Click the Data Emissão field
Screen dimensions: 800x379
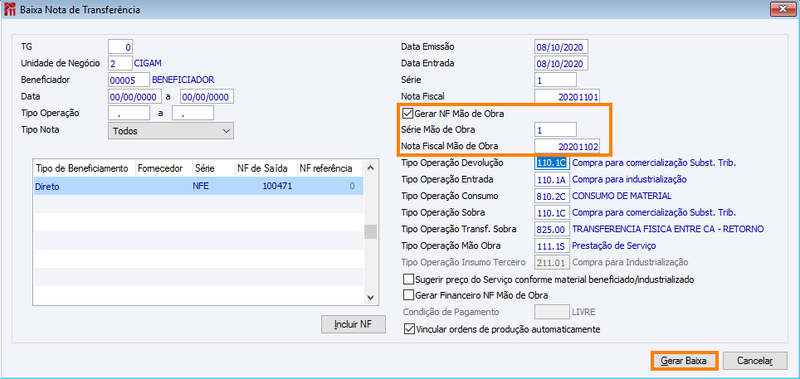(x=561, y=47)
